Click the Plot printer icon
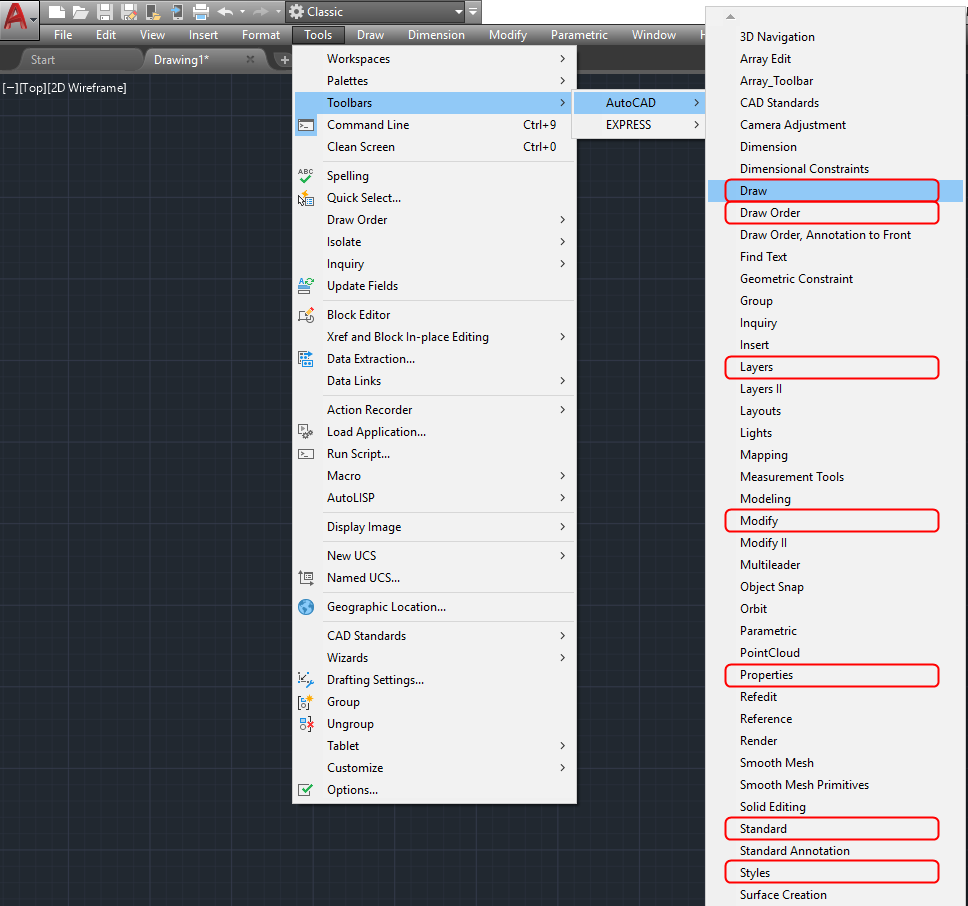This screenshot has height=906, width=968. point(201,11)
